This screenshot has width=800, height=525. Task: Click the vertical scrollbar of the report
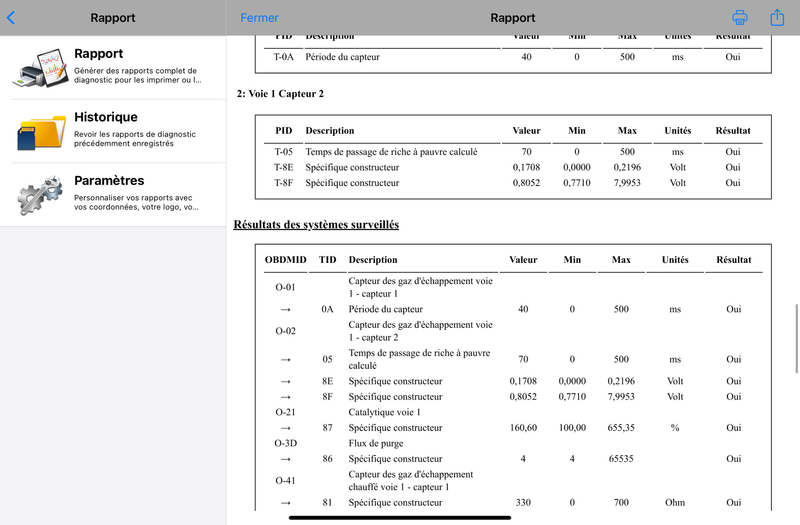pos(796,339)
